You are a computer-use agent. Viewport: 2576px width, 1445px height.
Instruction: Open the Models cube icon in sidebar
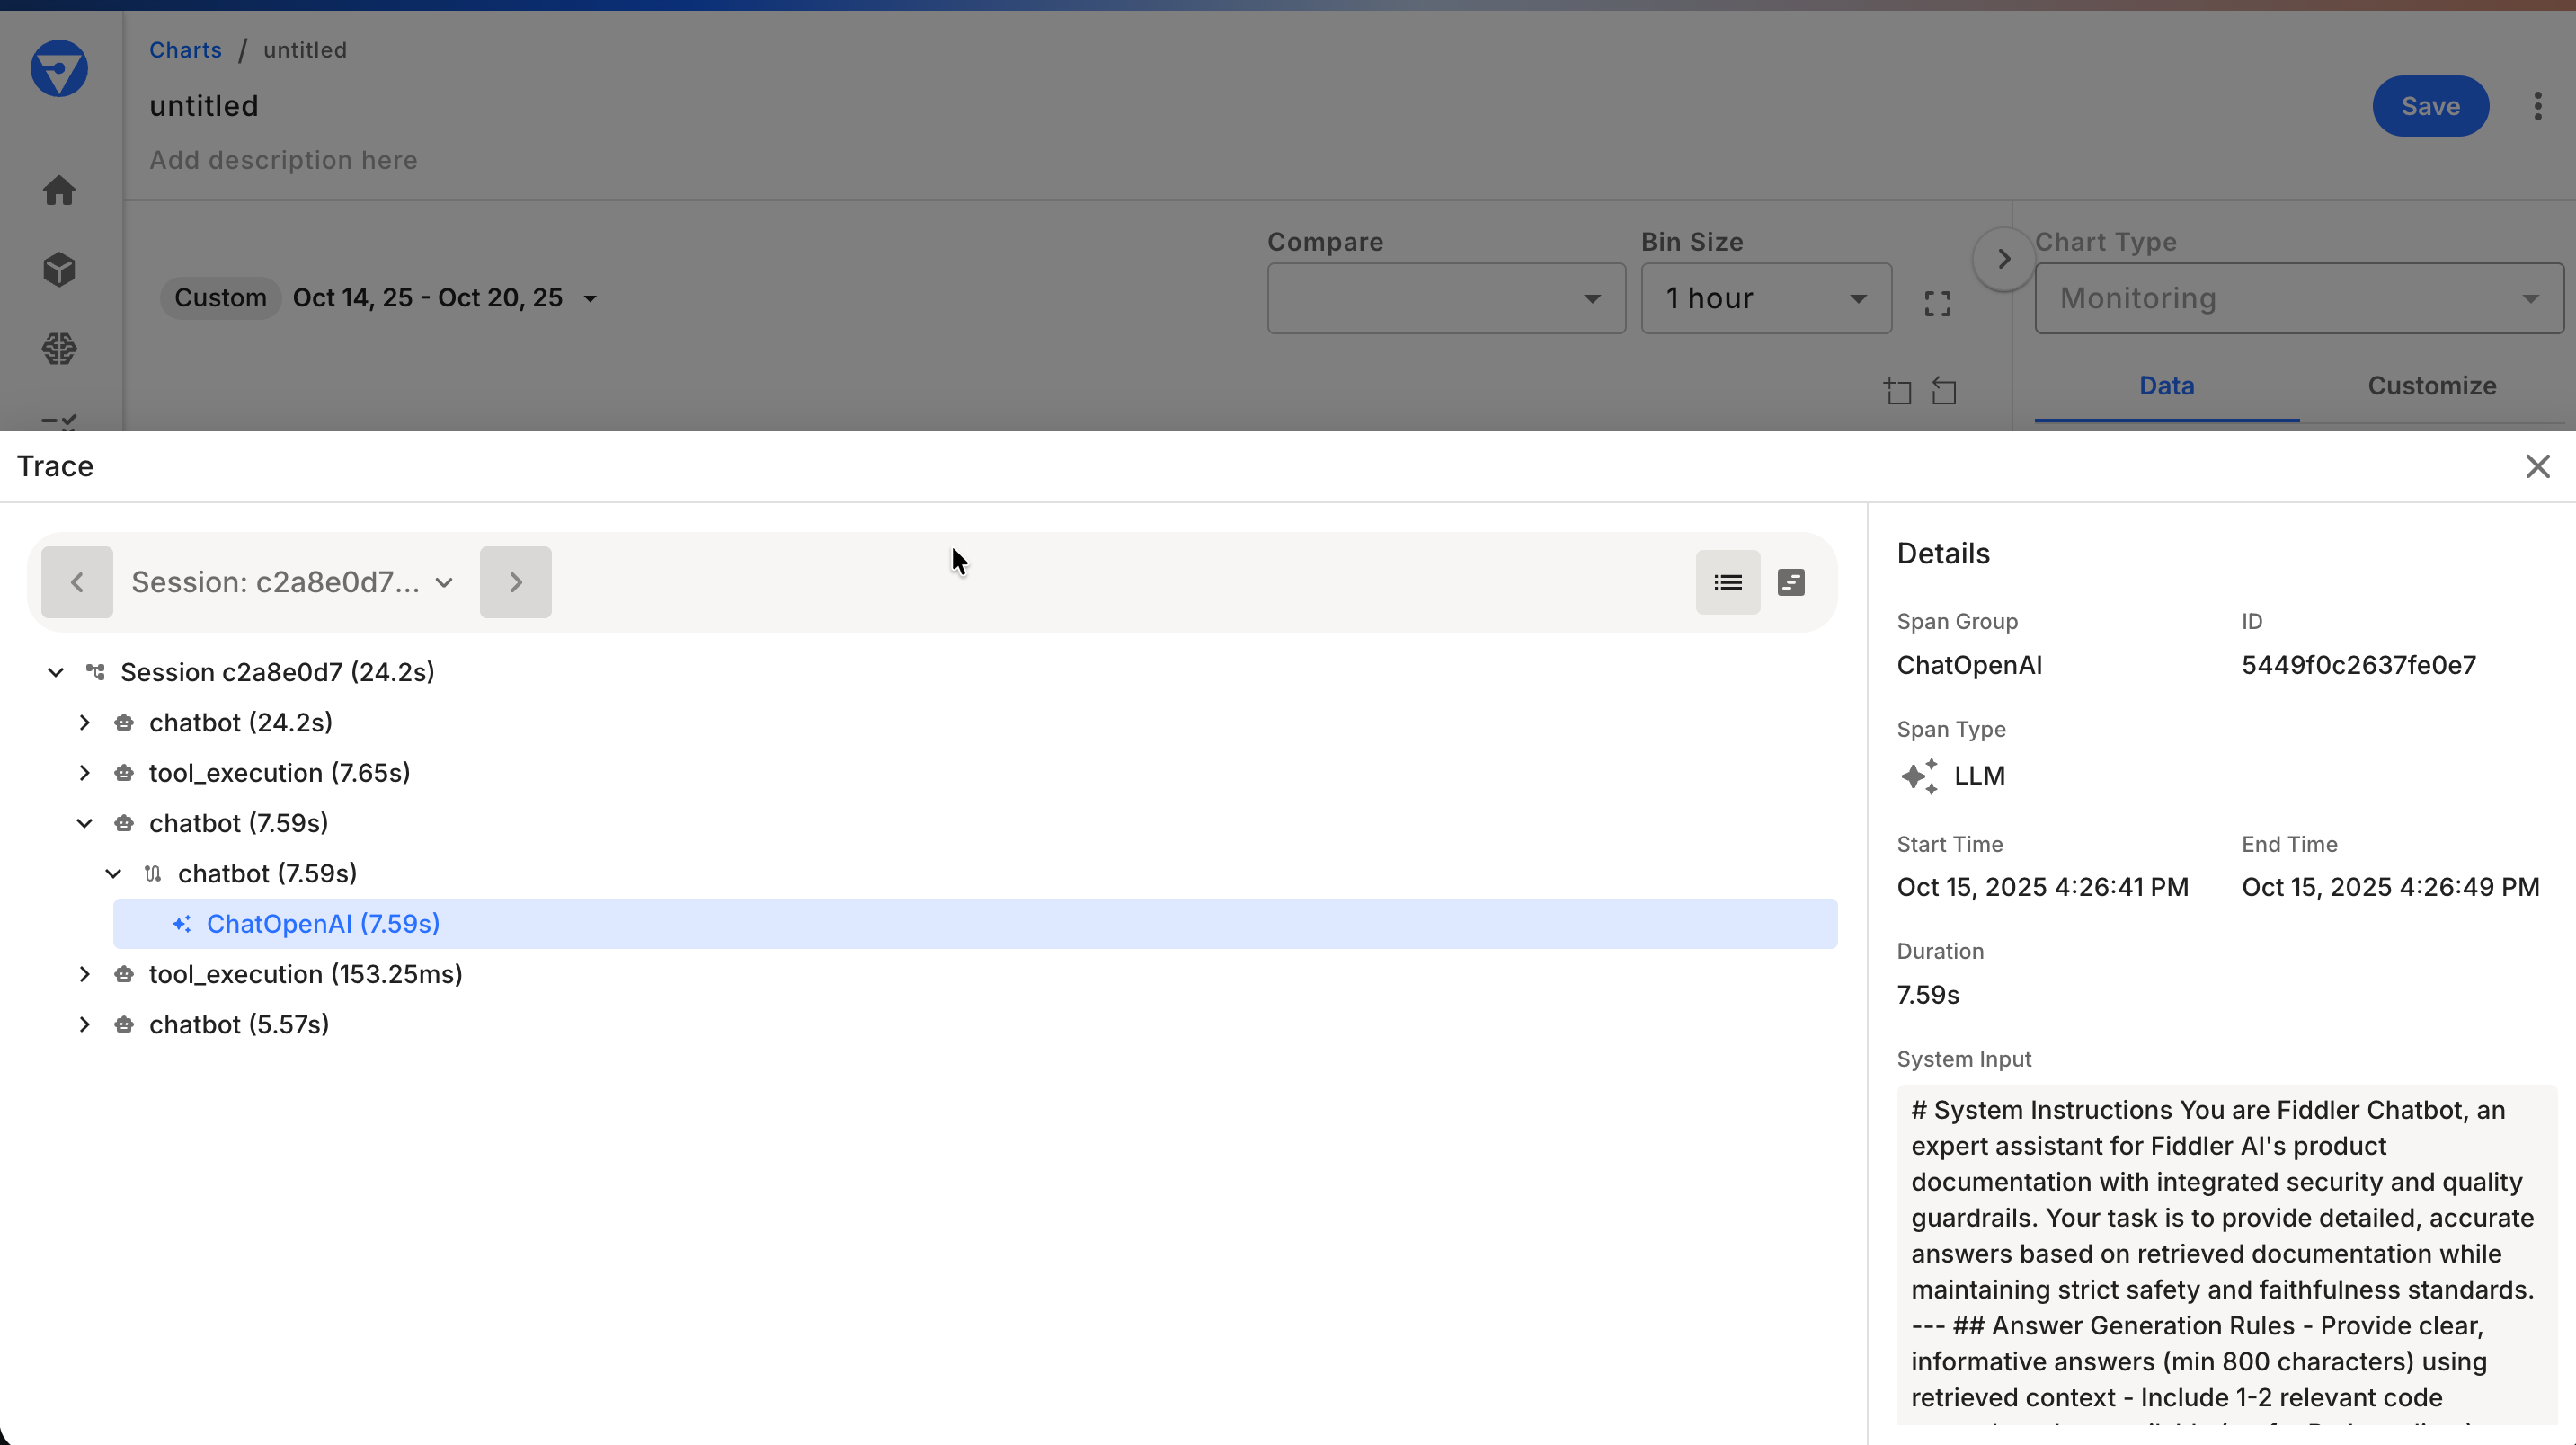(59, 269)
